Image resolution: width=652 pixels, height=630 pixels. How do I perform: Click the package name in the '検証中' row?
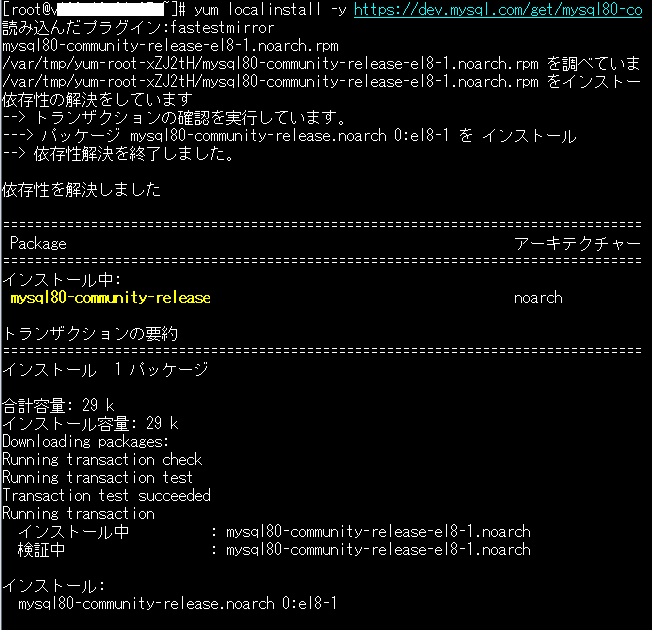pyautogui.click(x=378, y=550)
